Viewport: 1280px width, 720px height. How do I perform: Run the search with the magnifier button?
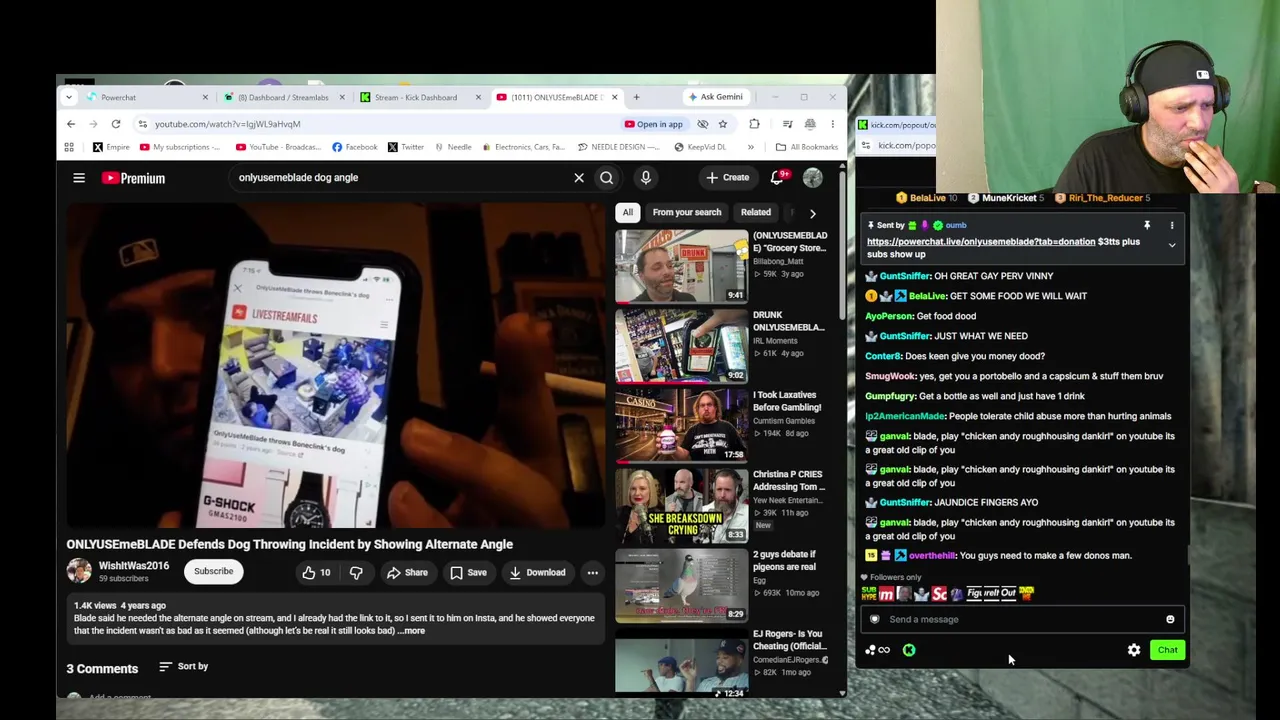click(606, 178)
